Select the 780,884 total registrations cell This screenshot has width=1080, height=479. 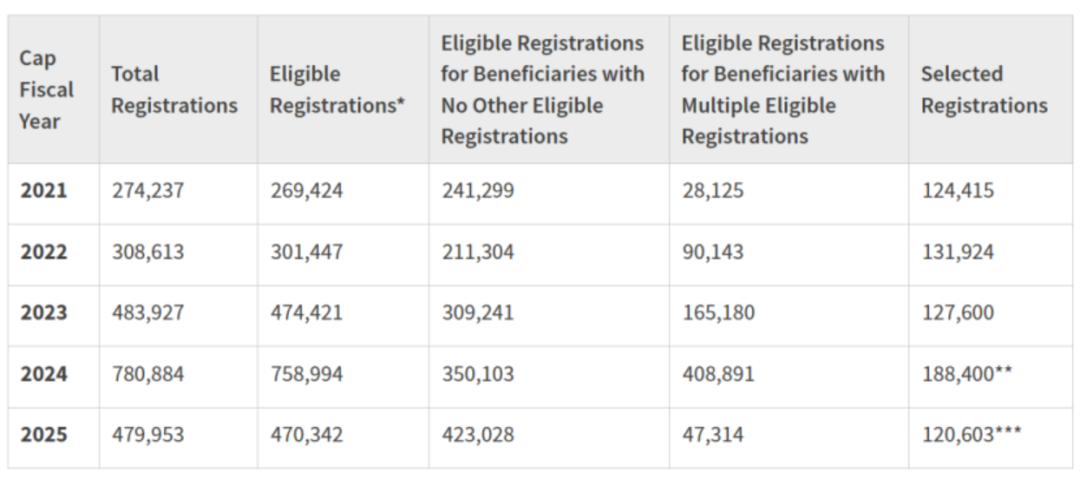pyautogui.click(x=148, y=374)
